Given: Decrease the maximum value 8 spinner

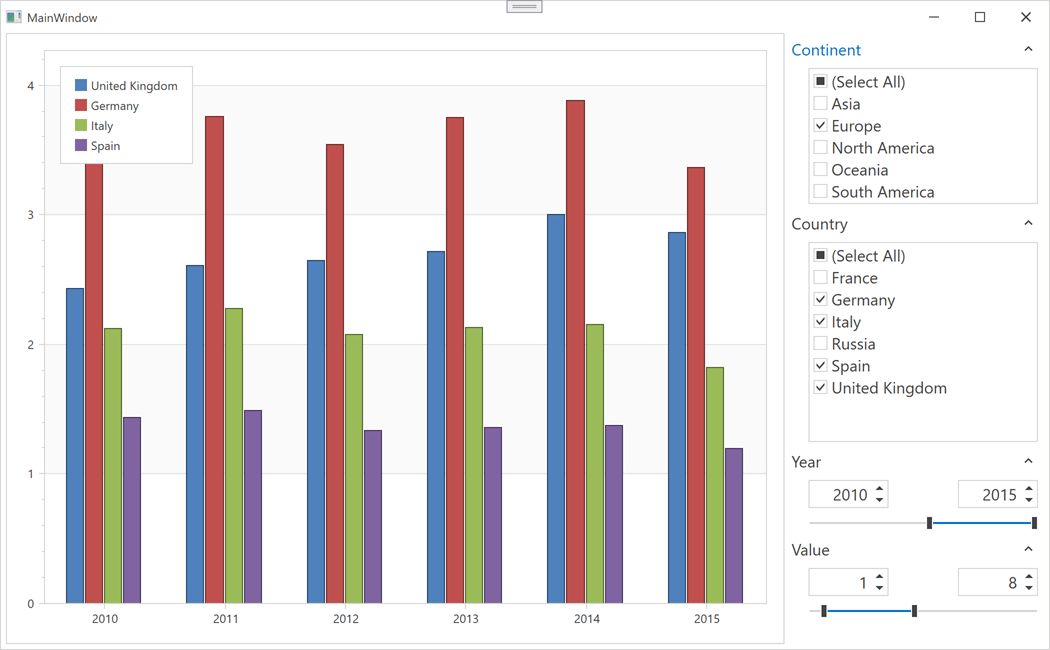Looking at the screenshot, I should pyautogui.click(x=1029, y=588).
